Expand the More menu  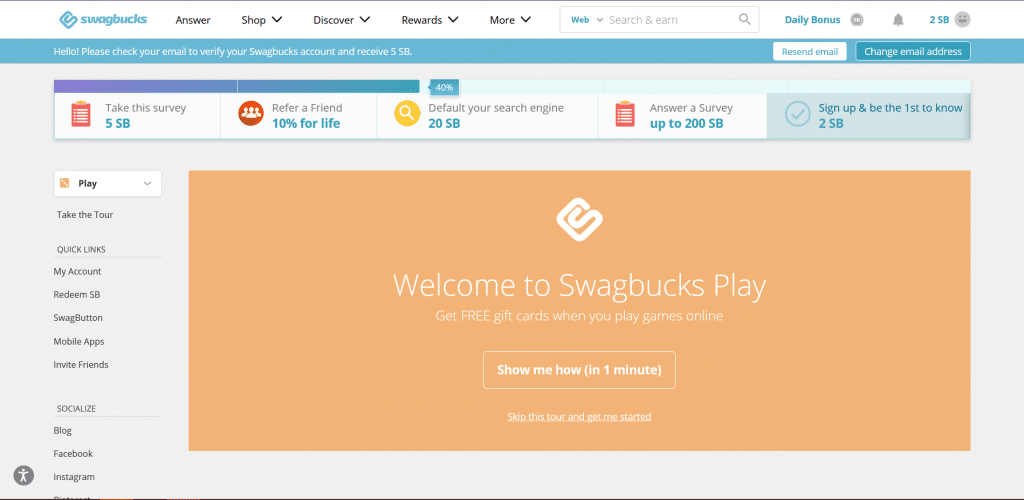click(x=510, y=20)
